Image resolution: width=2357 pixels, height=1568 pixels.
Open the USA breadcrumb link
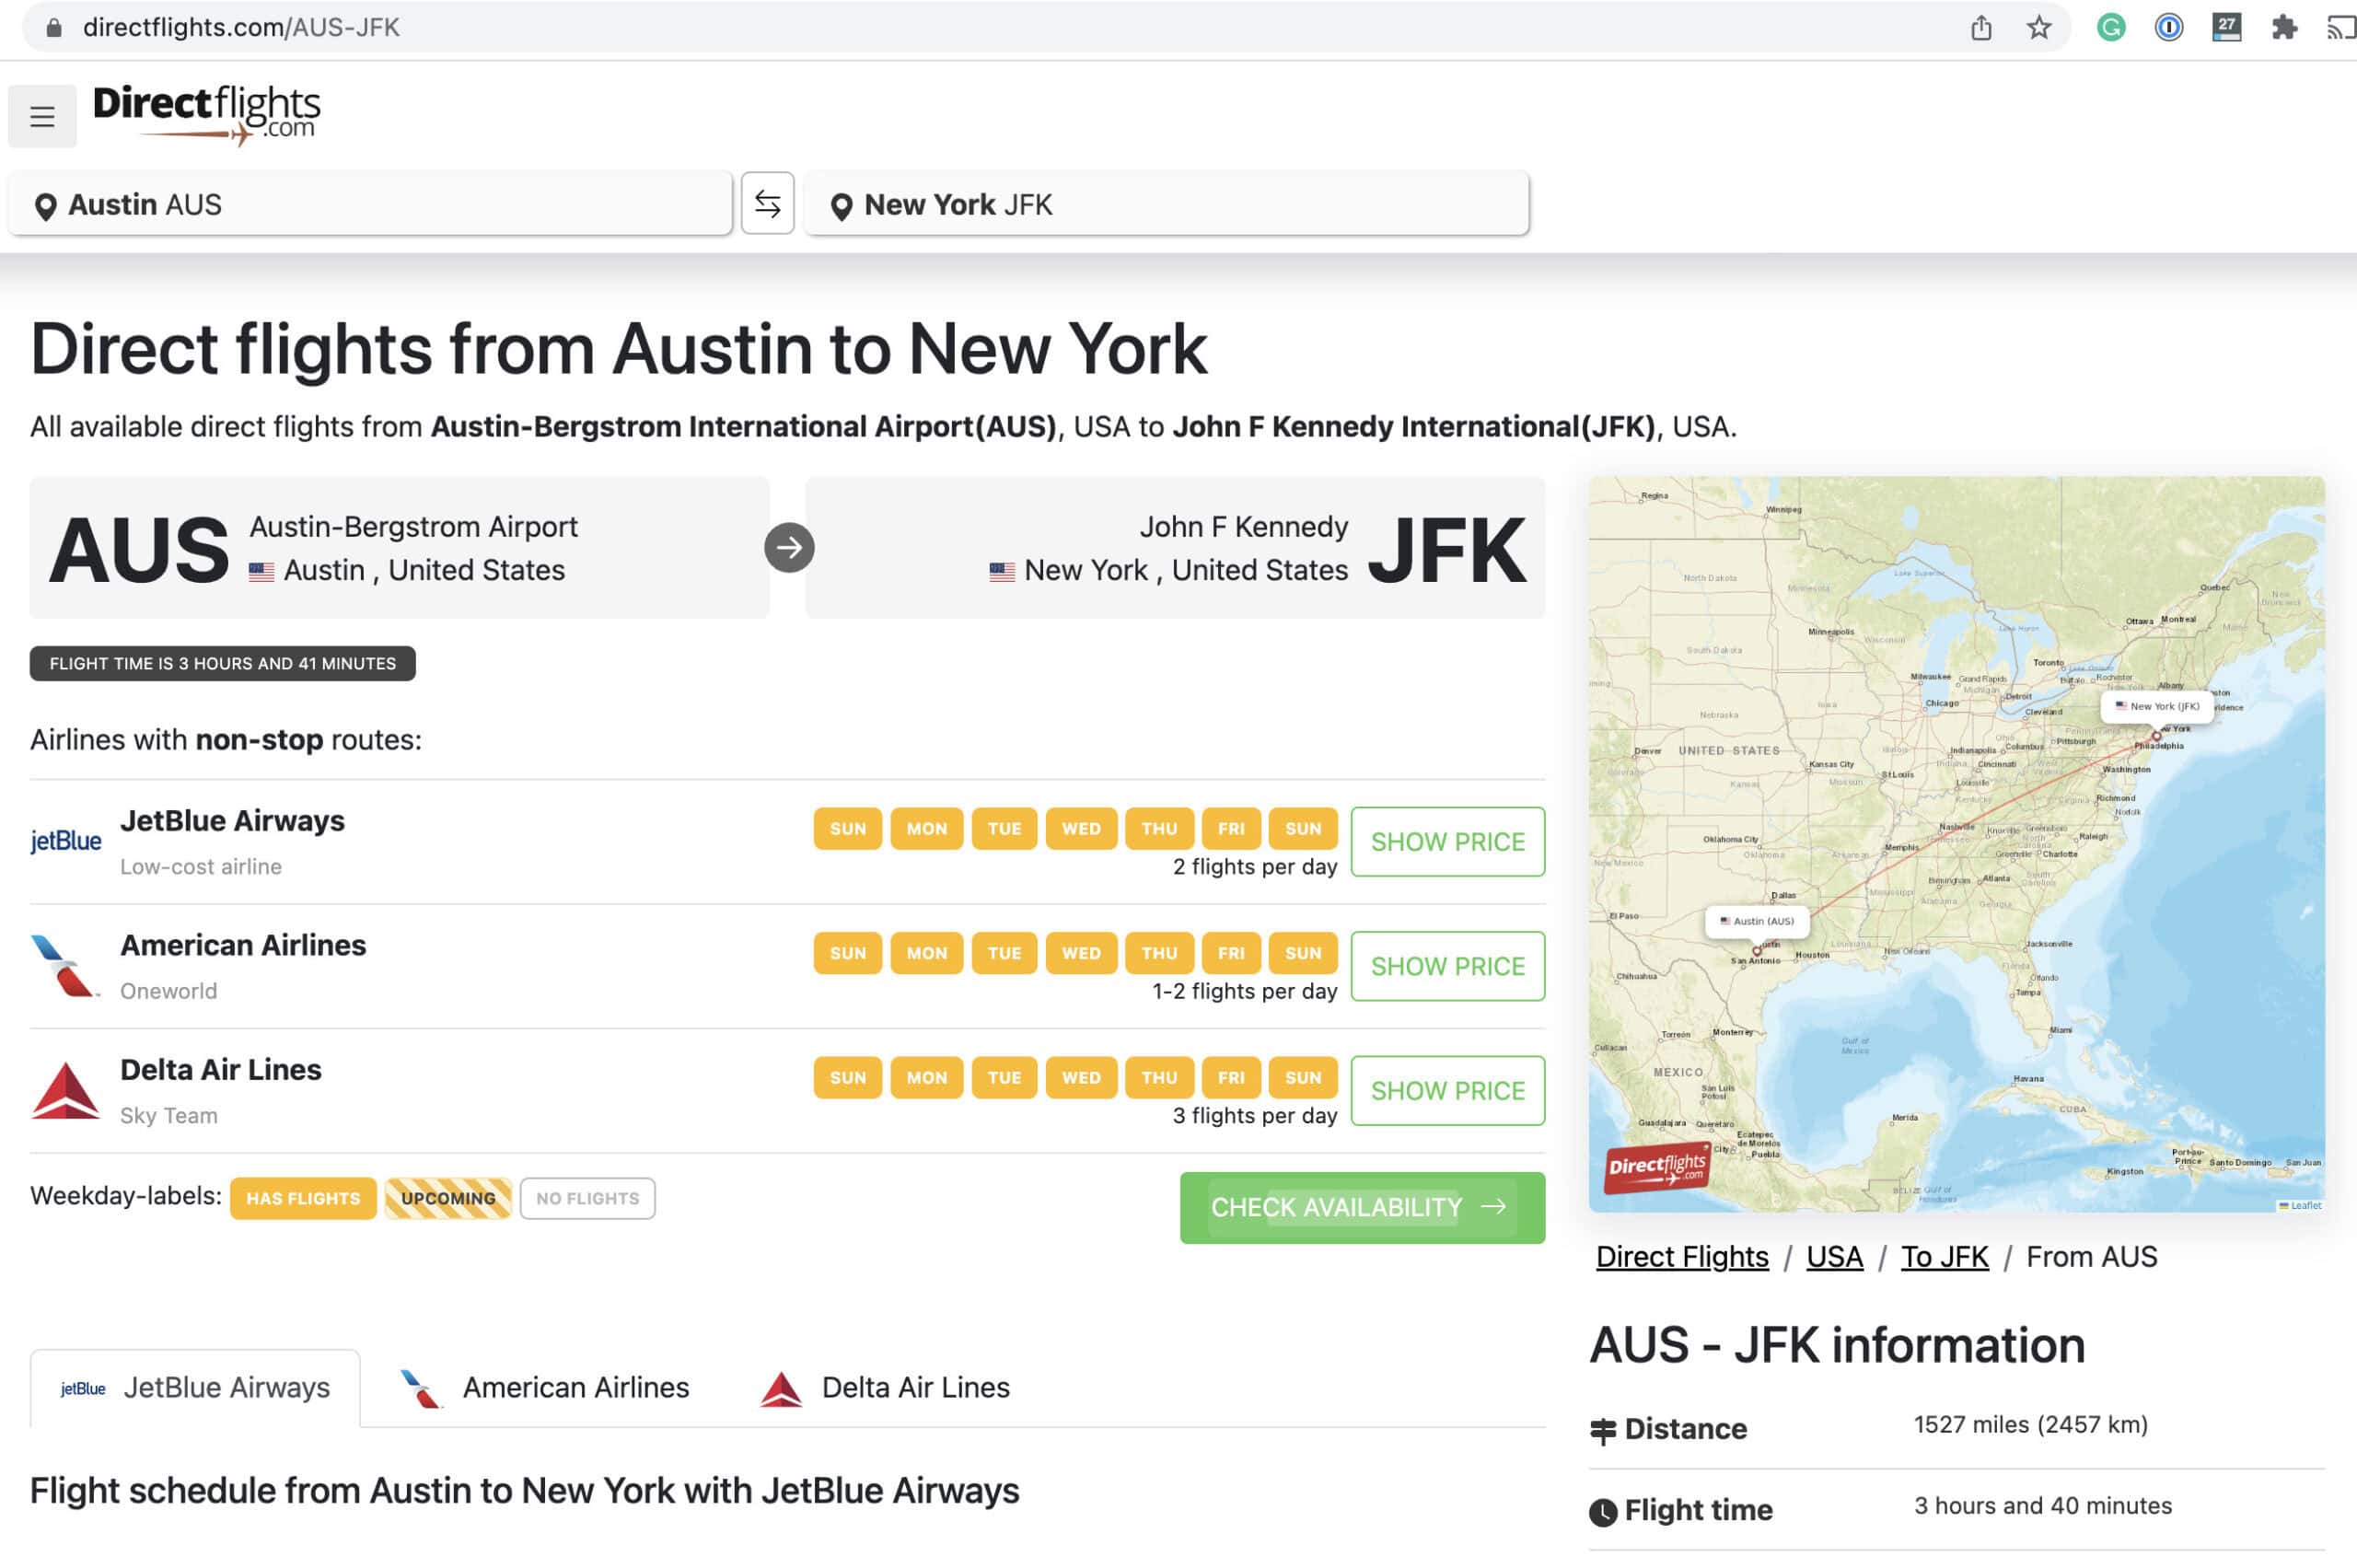coord(1833,1256)
